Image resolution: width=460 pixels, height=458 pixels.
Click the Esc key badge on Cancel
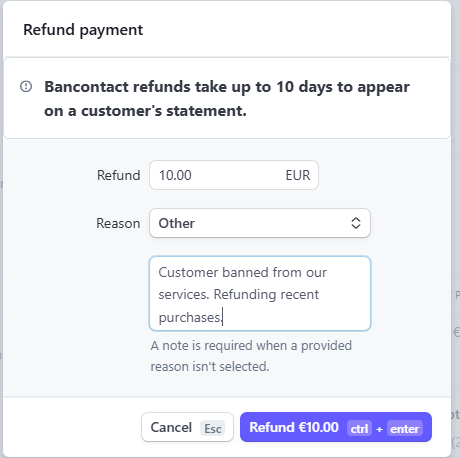[213, 428]
